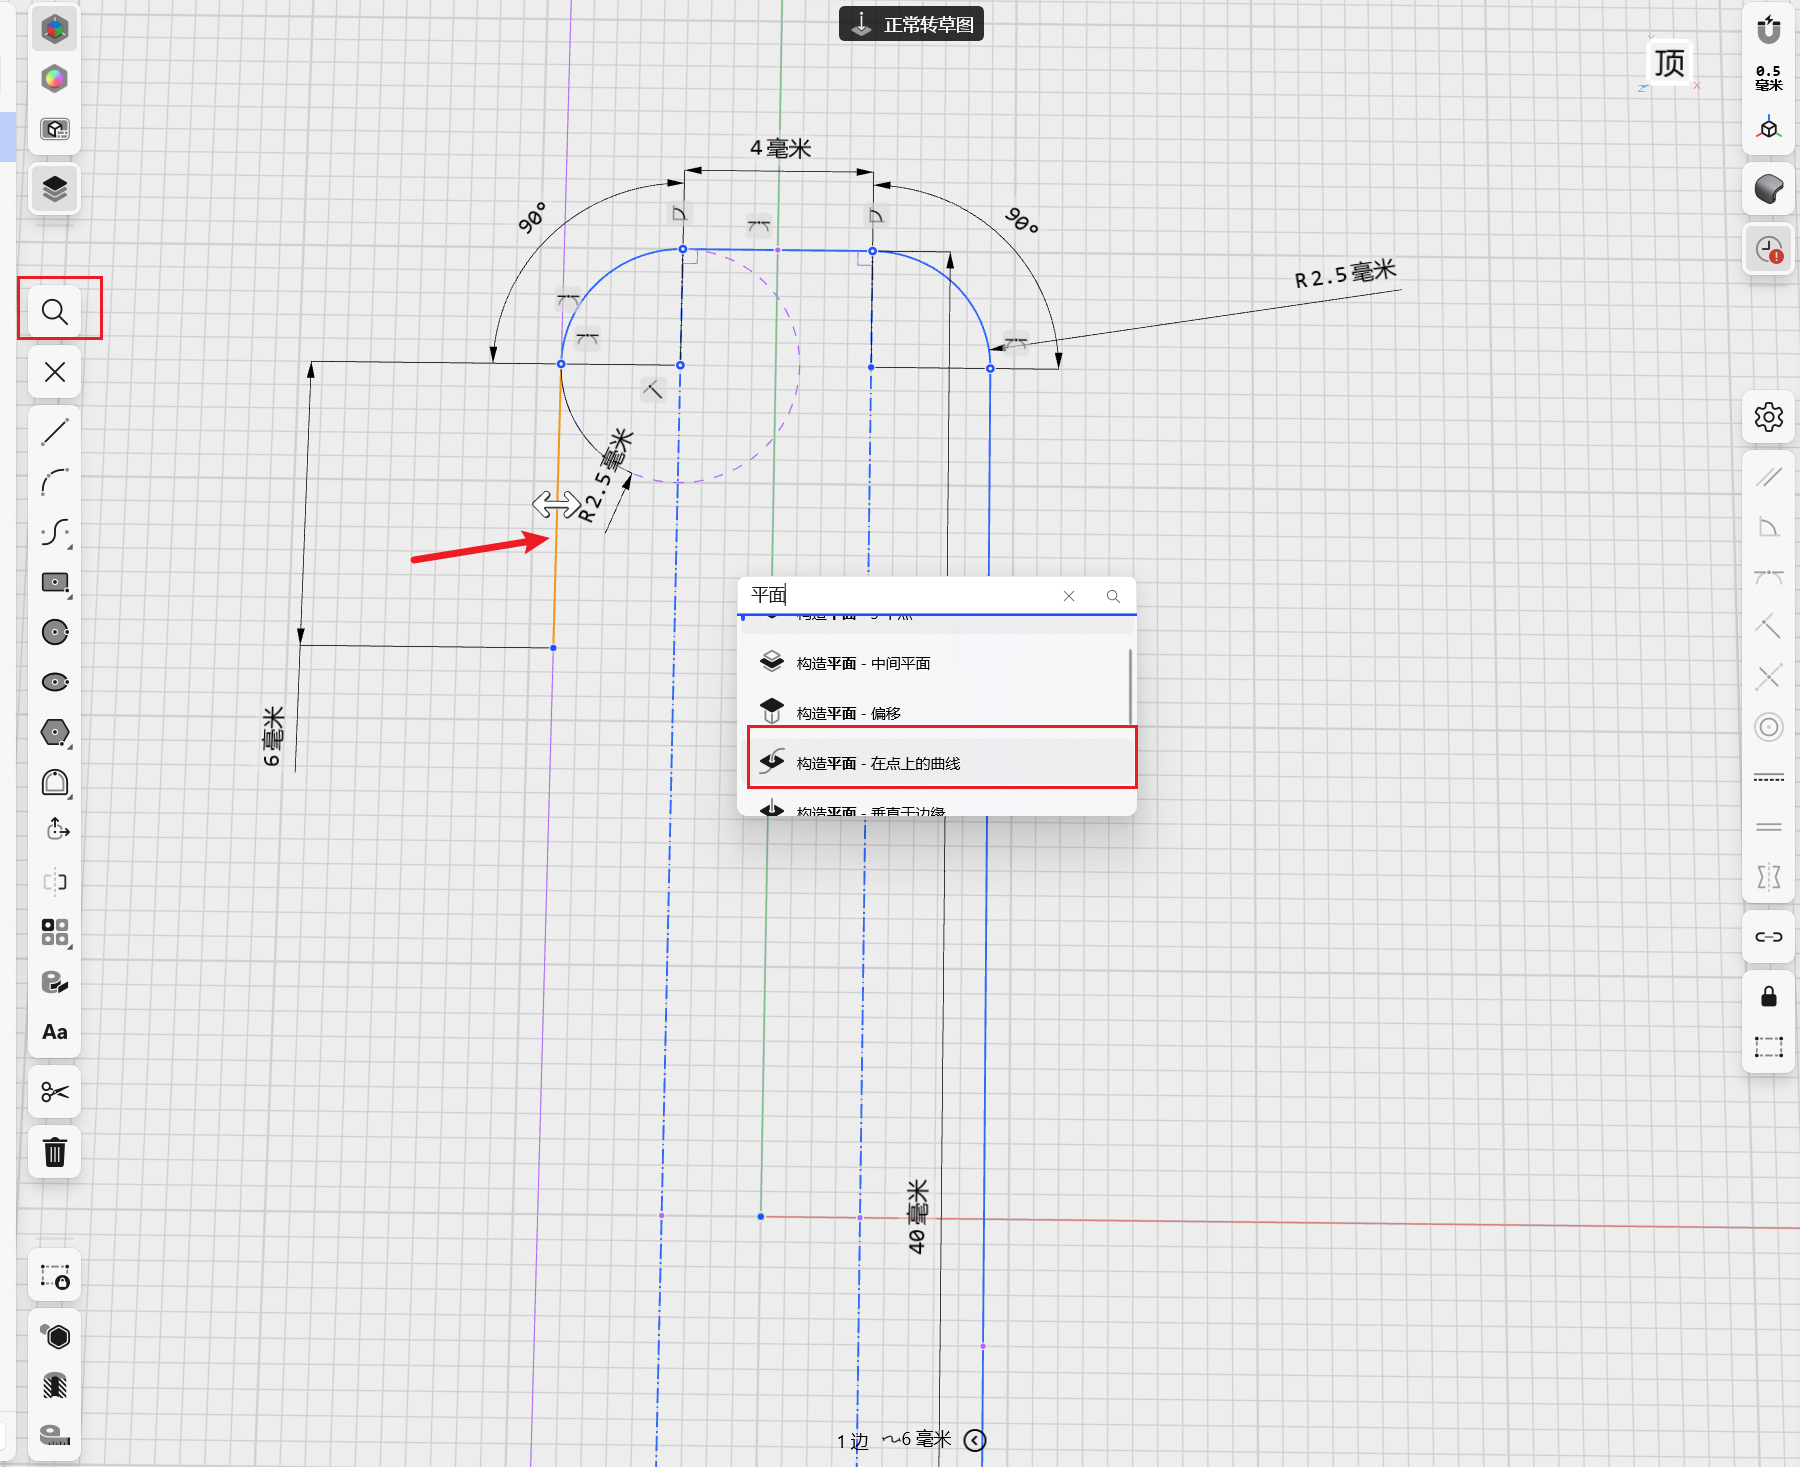Click the search magnifier tool in left toolbar

tap(55, 312)
